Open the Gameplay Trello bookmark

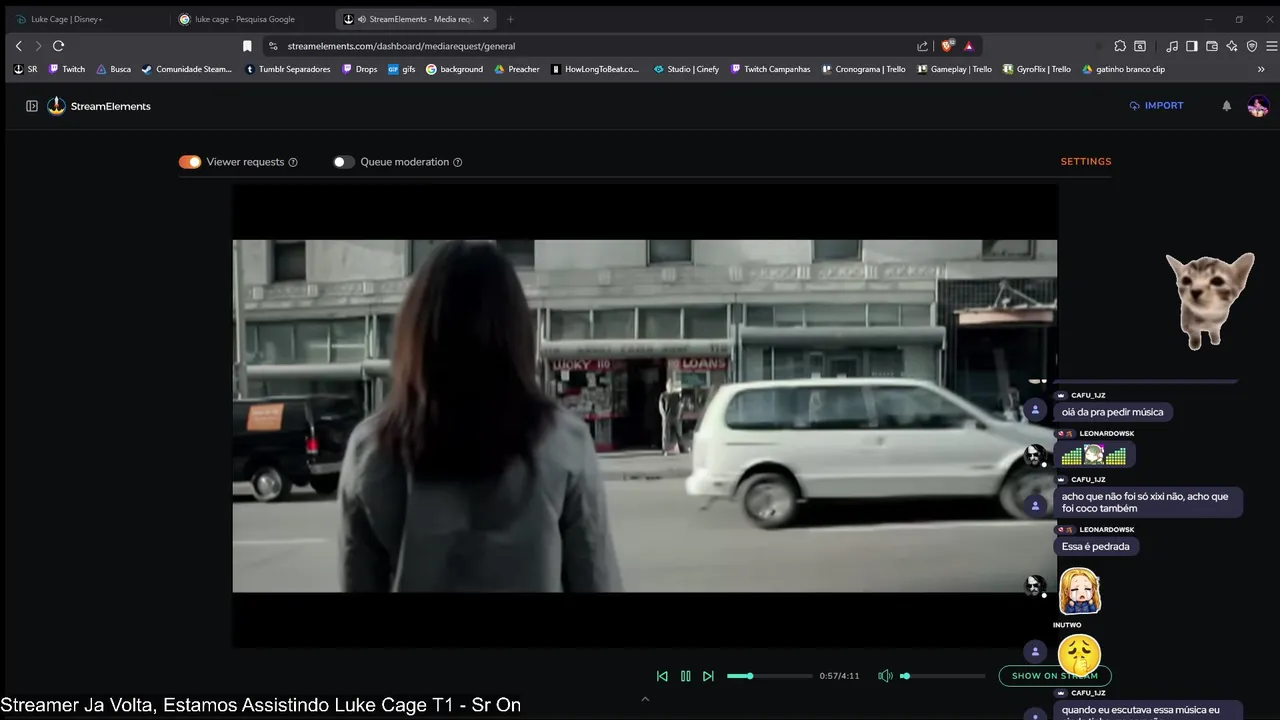(955, 69)
